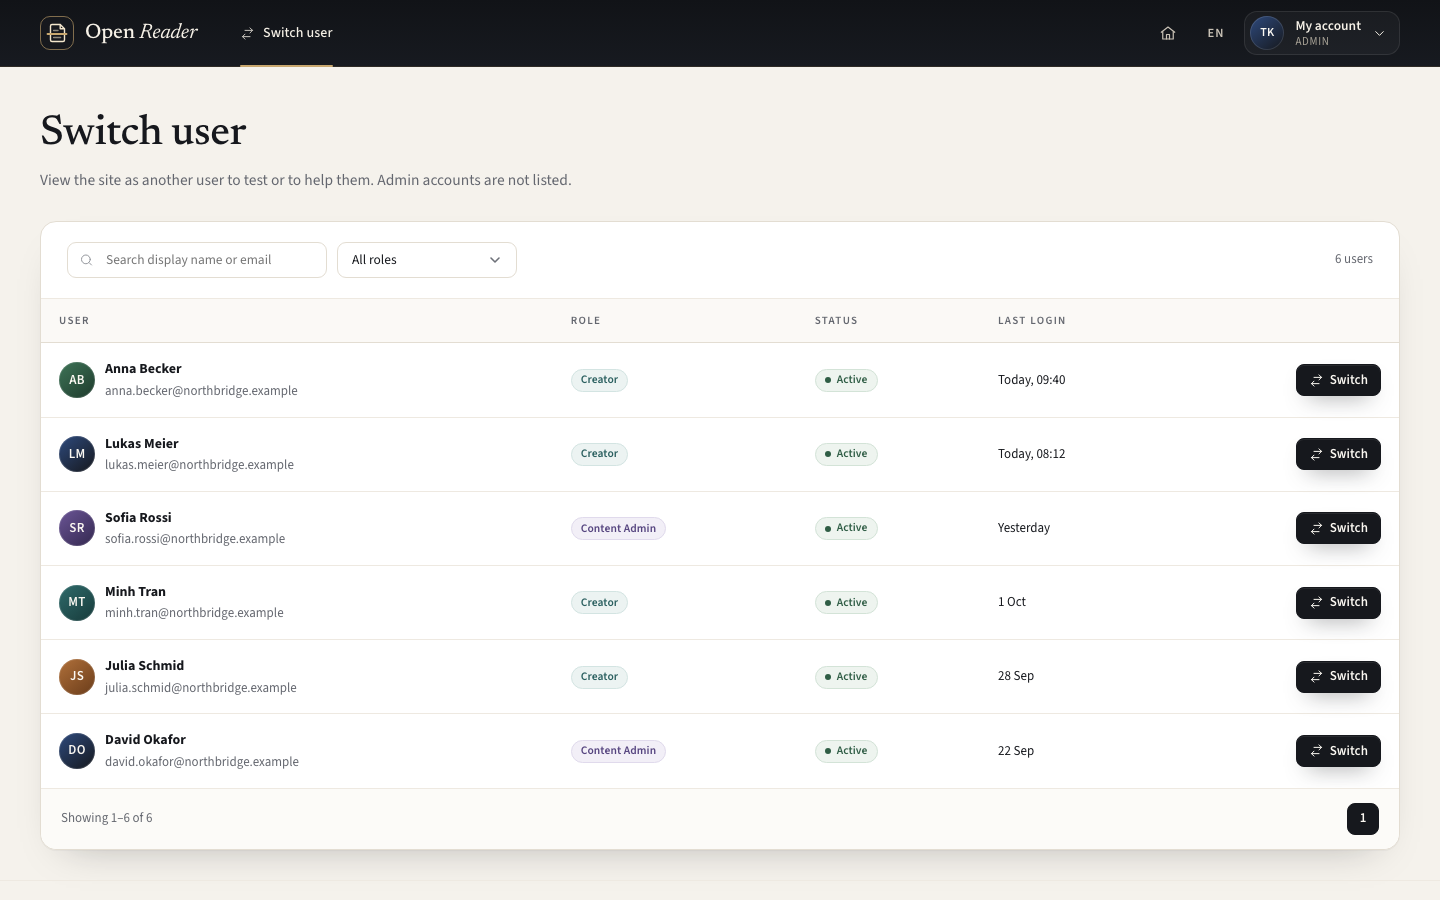1440x900 pixels.
Task: Click 'Showing 1–6 of 6' footer text
Action: pyautogui.click(x=107, y=818)
